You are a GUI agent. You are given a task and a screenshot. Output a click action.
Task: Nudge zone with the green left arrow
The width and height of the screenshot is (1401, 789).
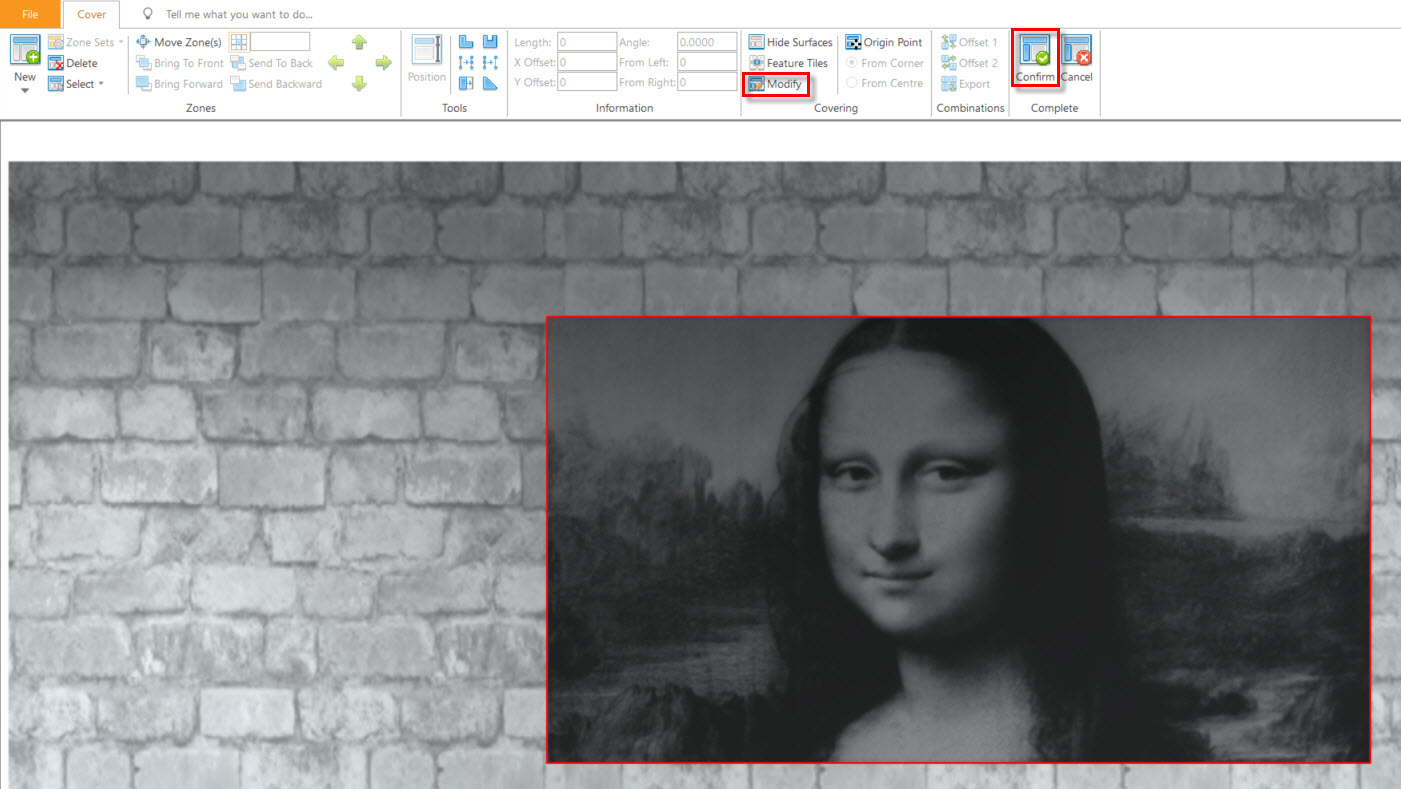point(336,63)
